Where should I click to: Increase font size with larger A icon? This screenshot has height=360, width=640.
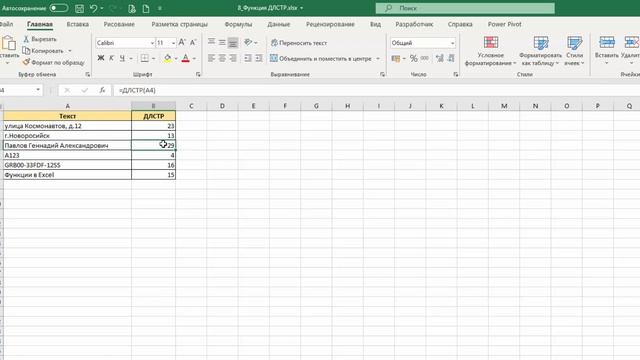click(182, 42)
